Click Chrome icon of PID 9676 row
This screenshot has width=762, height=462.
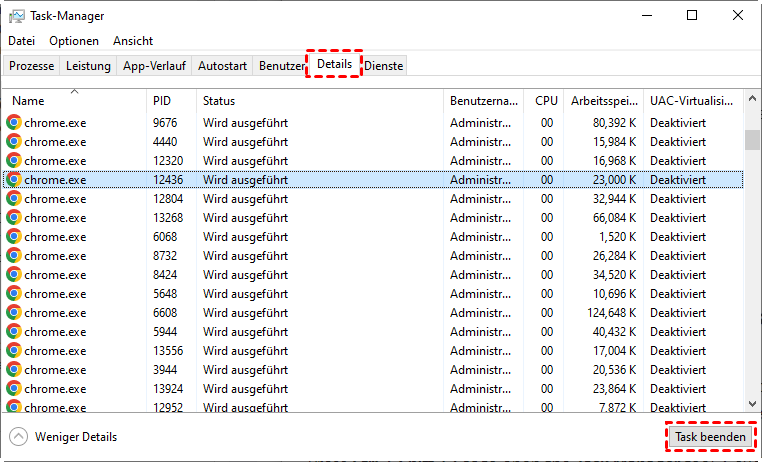point(14,122)
